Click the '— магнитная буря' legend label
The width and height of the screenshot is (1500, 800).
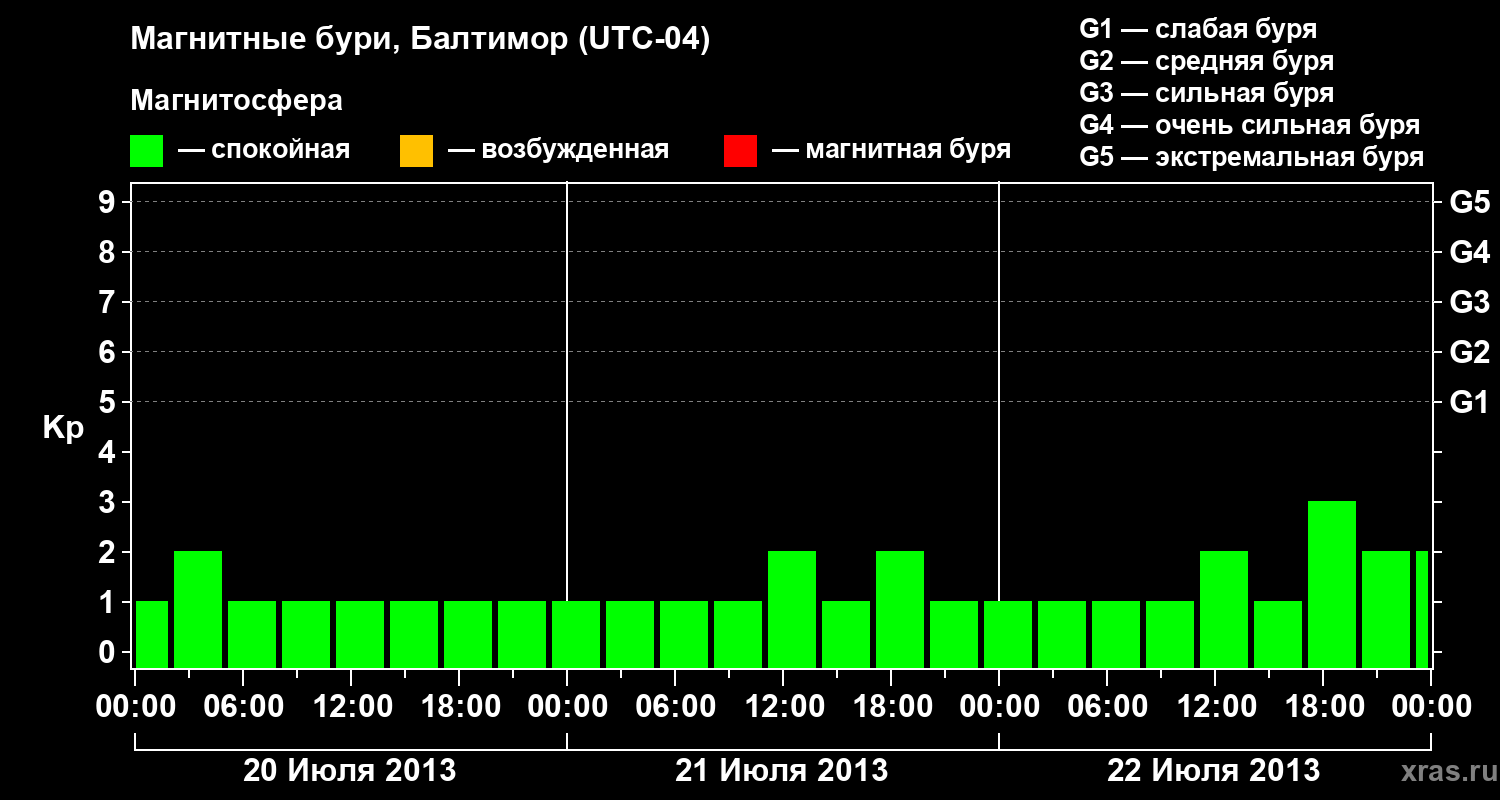coord(891,150)
